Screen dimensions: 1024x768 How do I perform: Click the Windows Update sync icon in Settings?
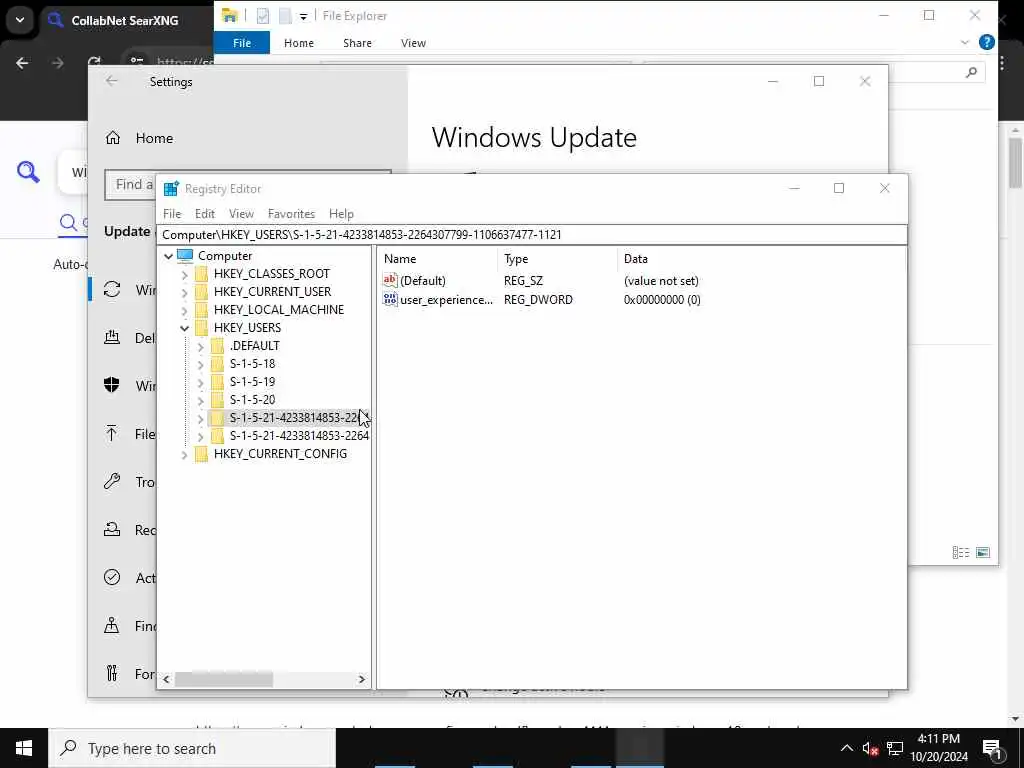(x=112, y=289)
